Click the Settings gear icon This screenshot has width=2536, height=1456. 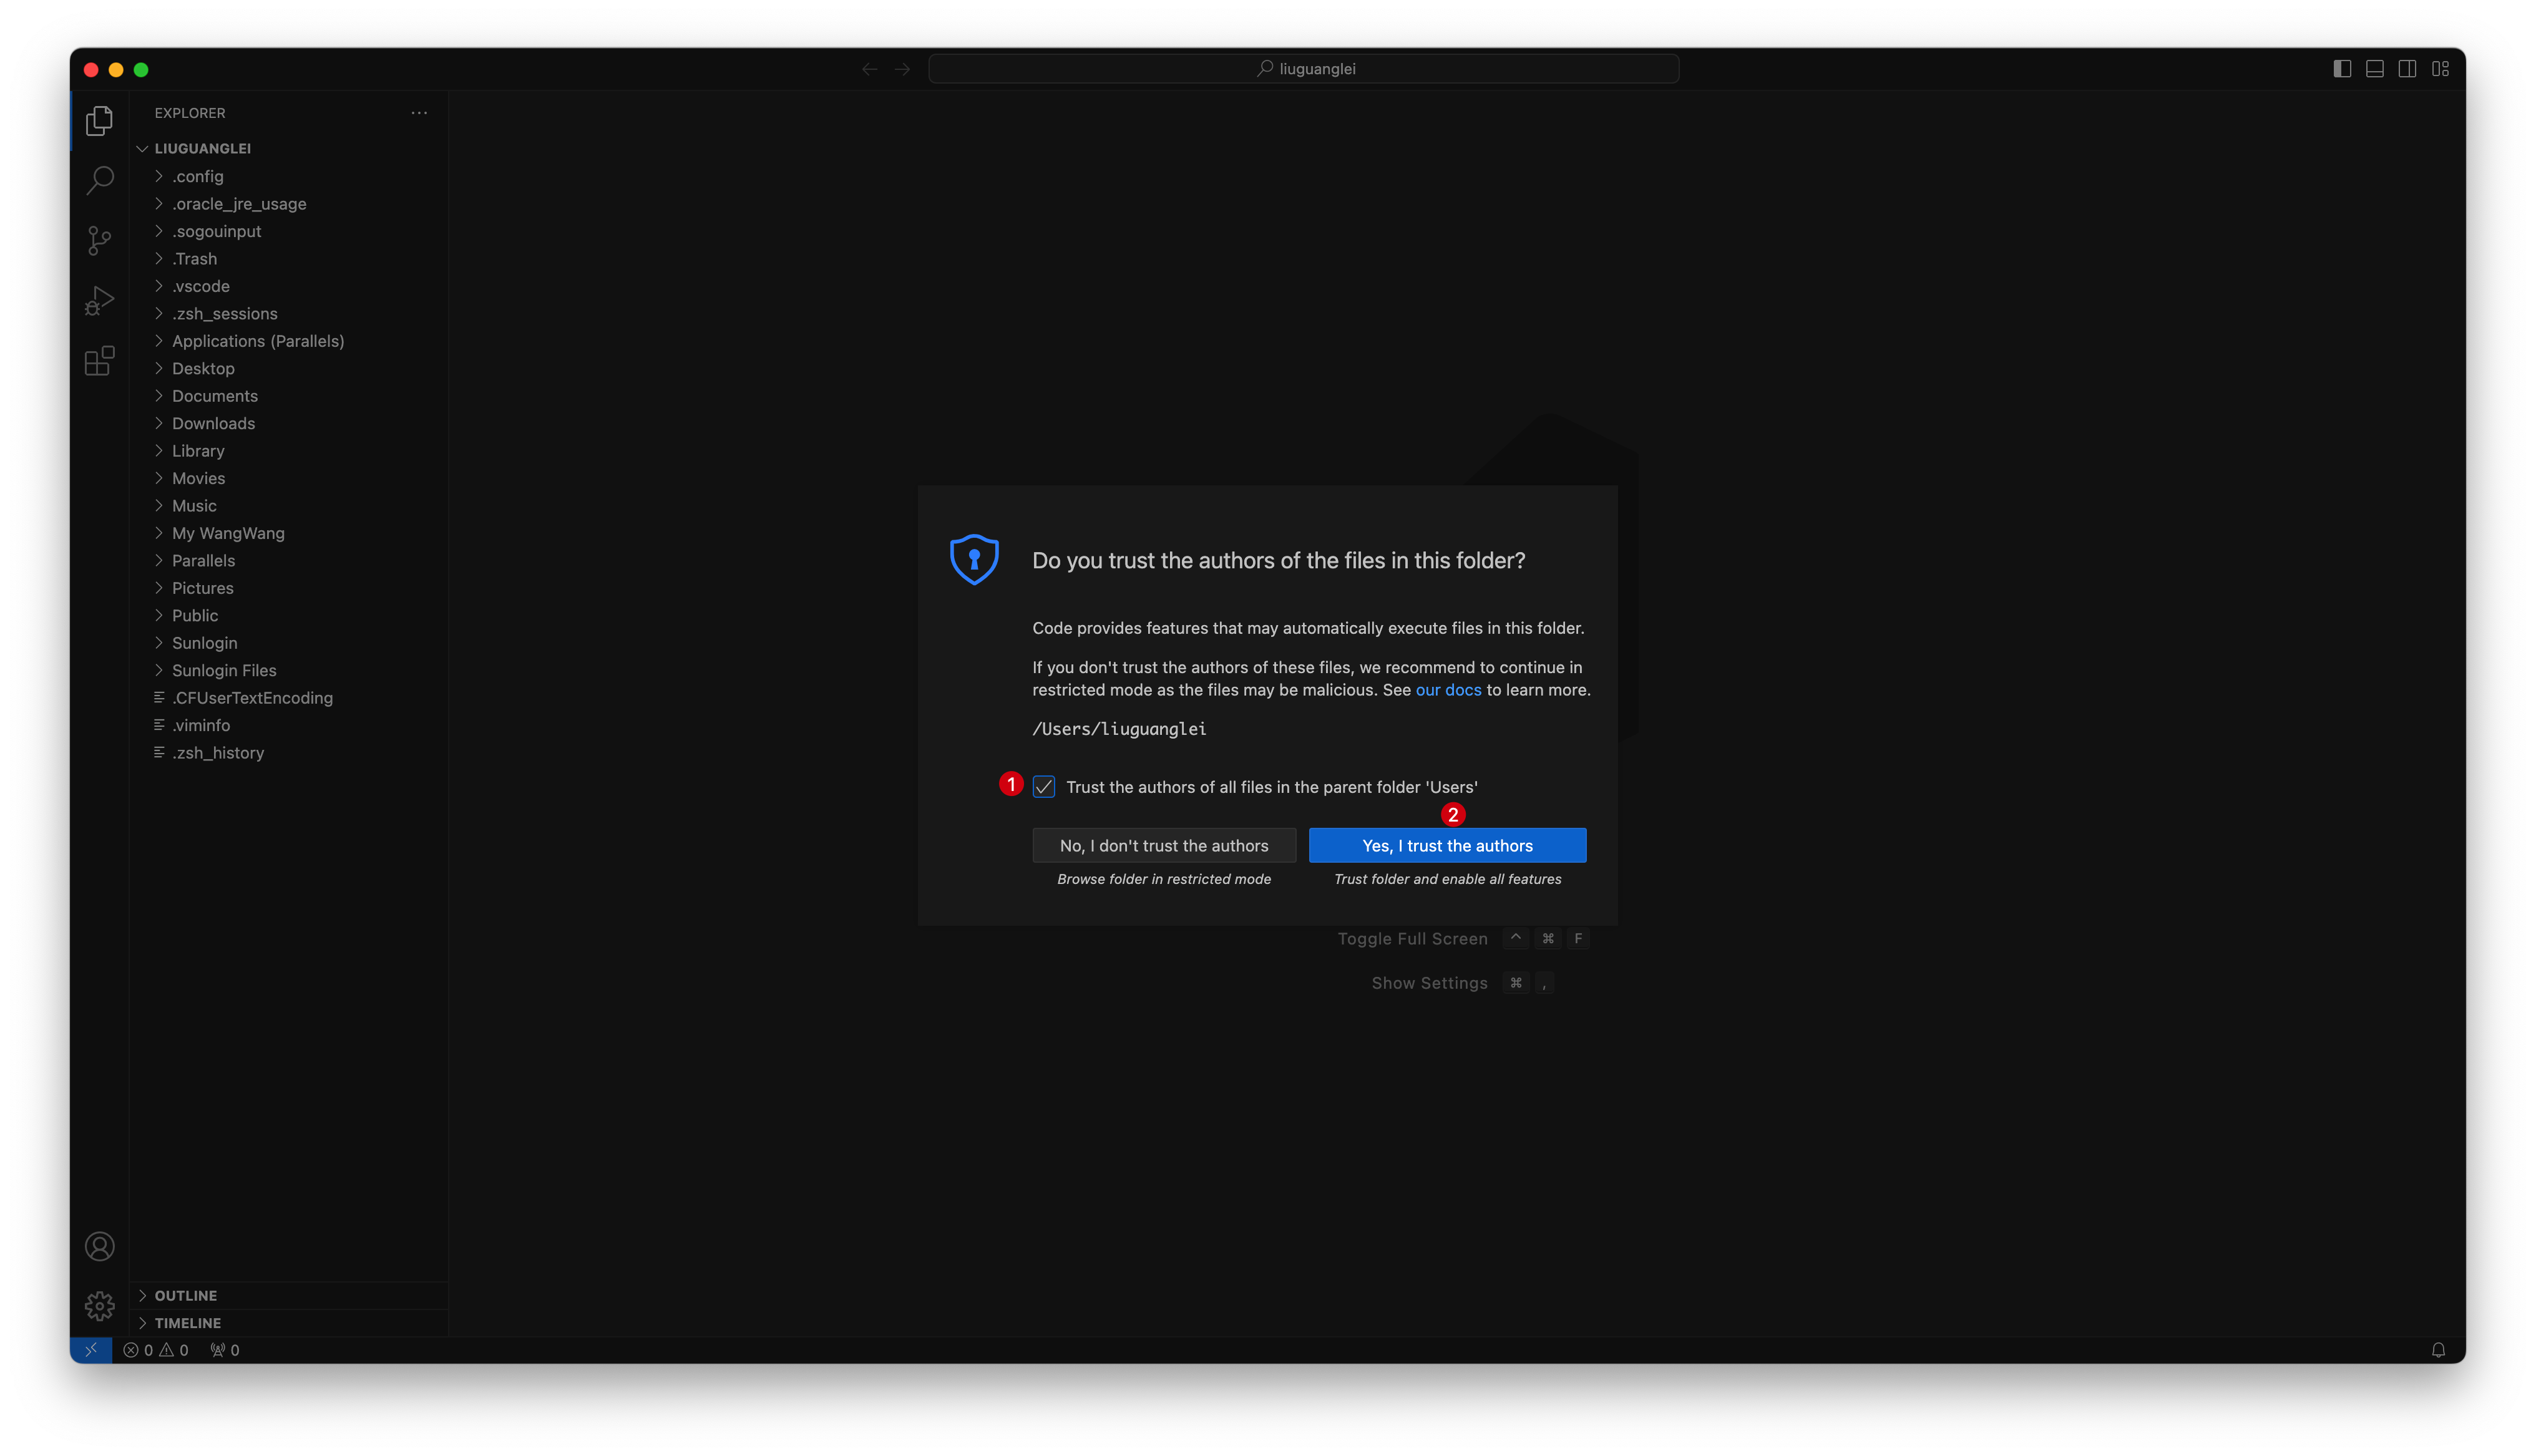[x=99, y=1304]
